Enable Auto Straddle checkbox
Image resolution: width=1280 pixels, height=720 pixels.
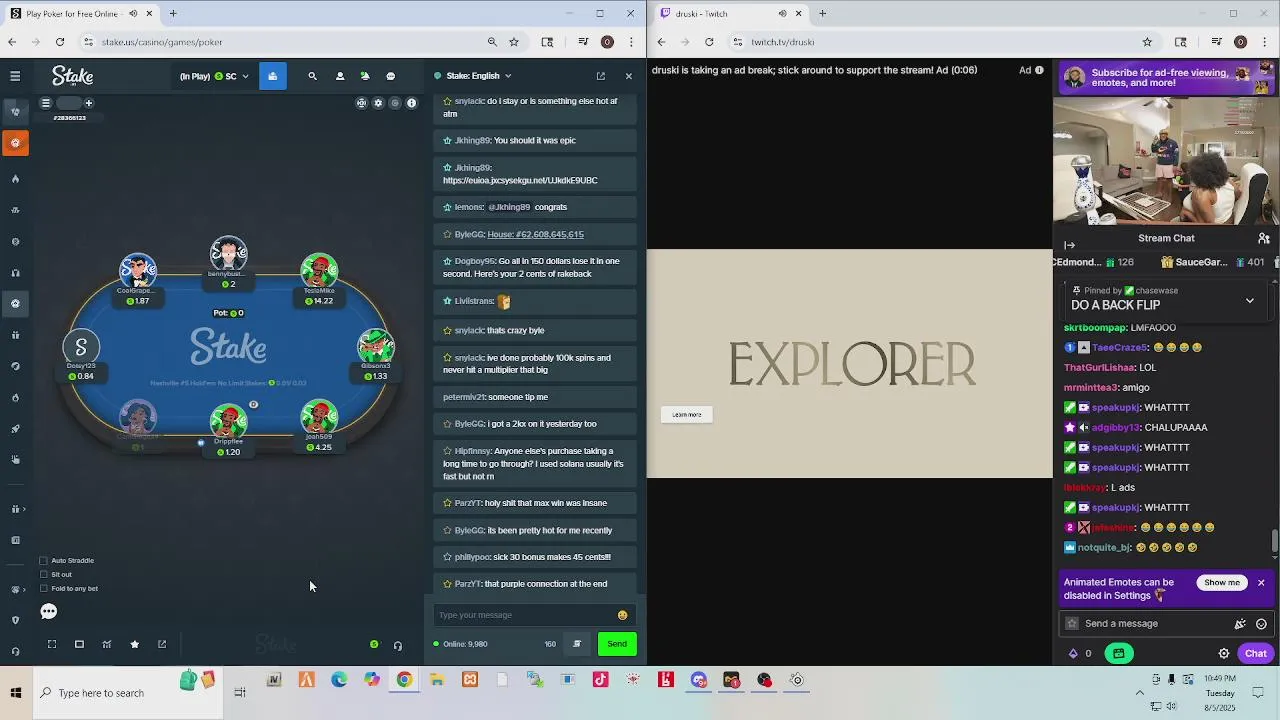pos(43,561)
